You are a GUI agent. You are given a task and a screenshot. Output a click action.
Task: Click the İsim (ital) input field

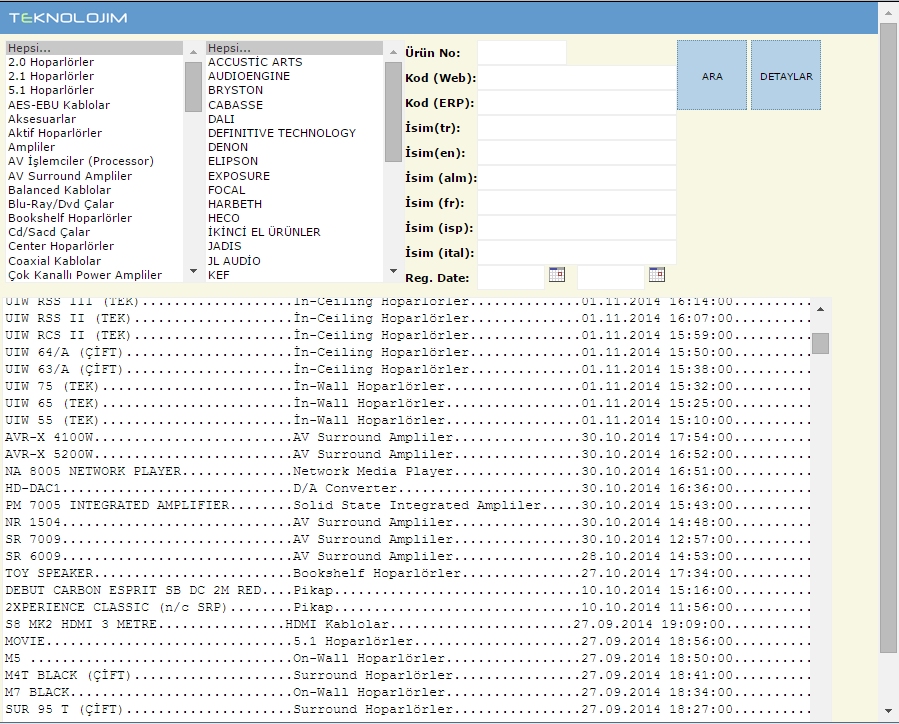[577, 253]
